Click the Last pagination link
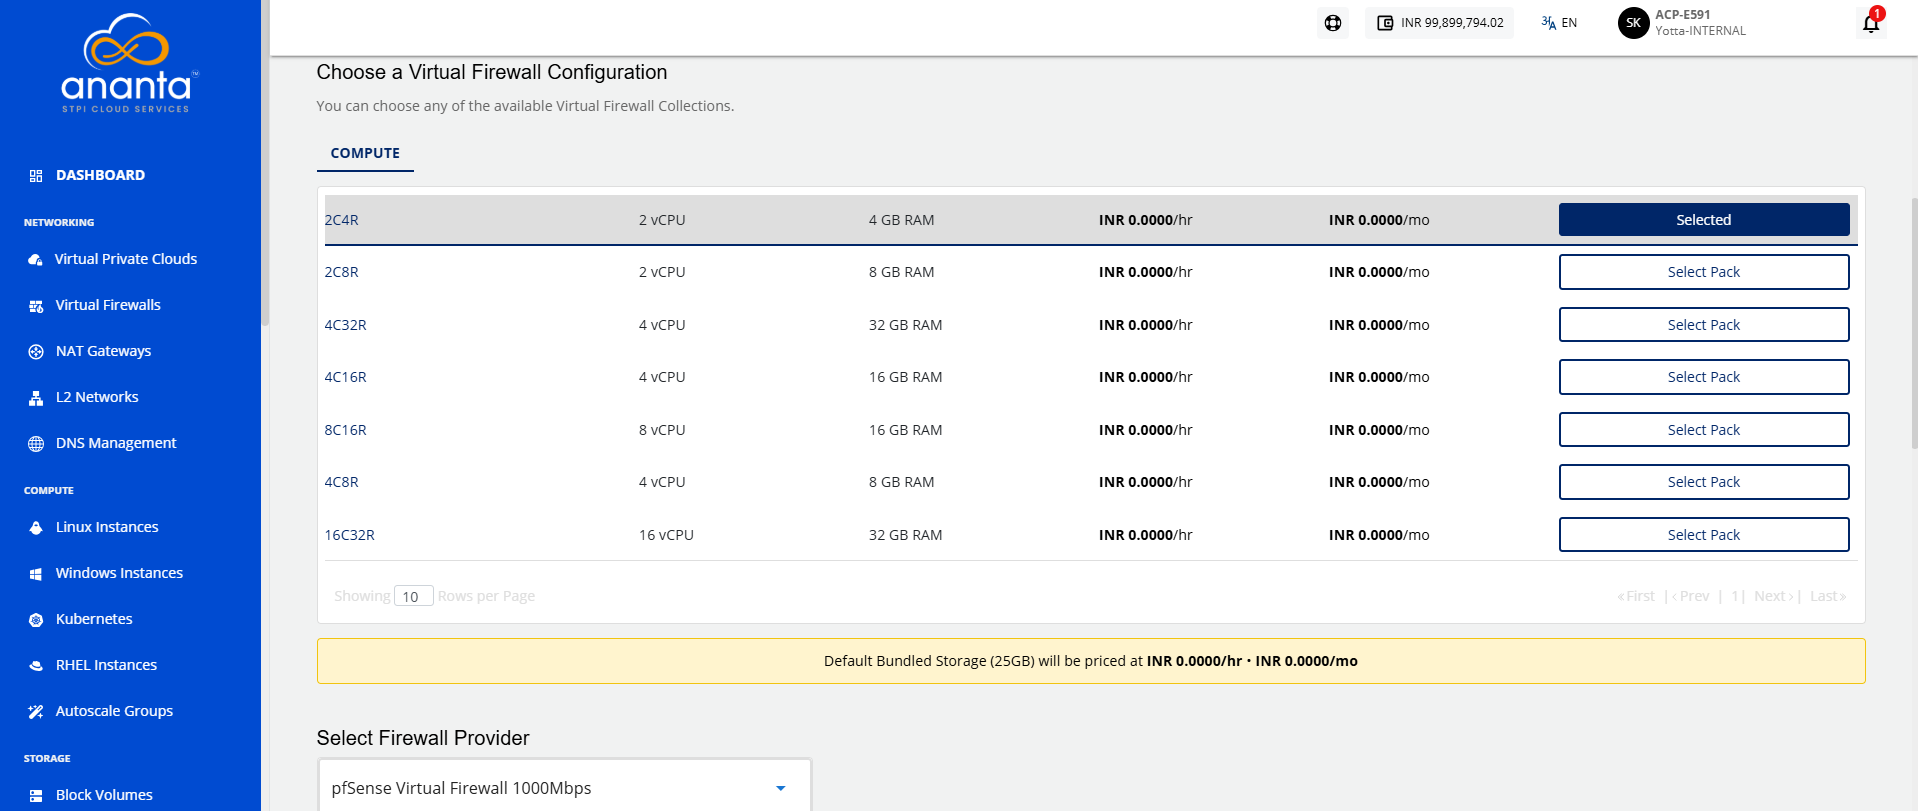 1828,596
